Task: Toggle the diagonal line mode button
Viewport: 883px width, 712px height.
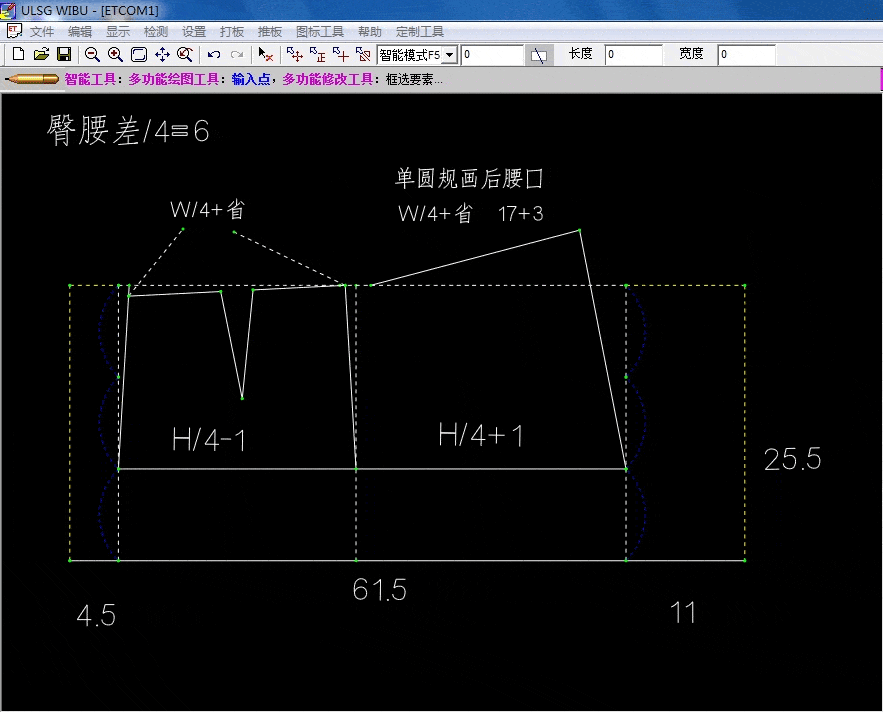Action: coord(539,55)
